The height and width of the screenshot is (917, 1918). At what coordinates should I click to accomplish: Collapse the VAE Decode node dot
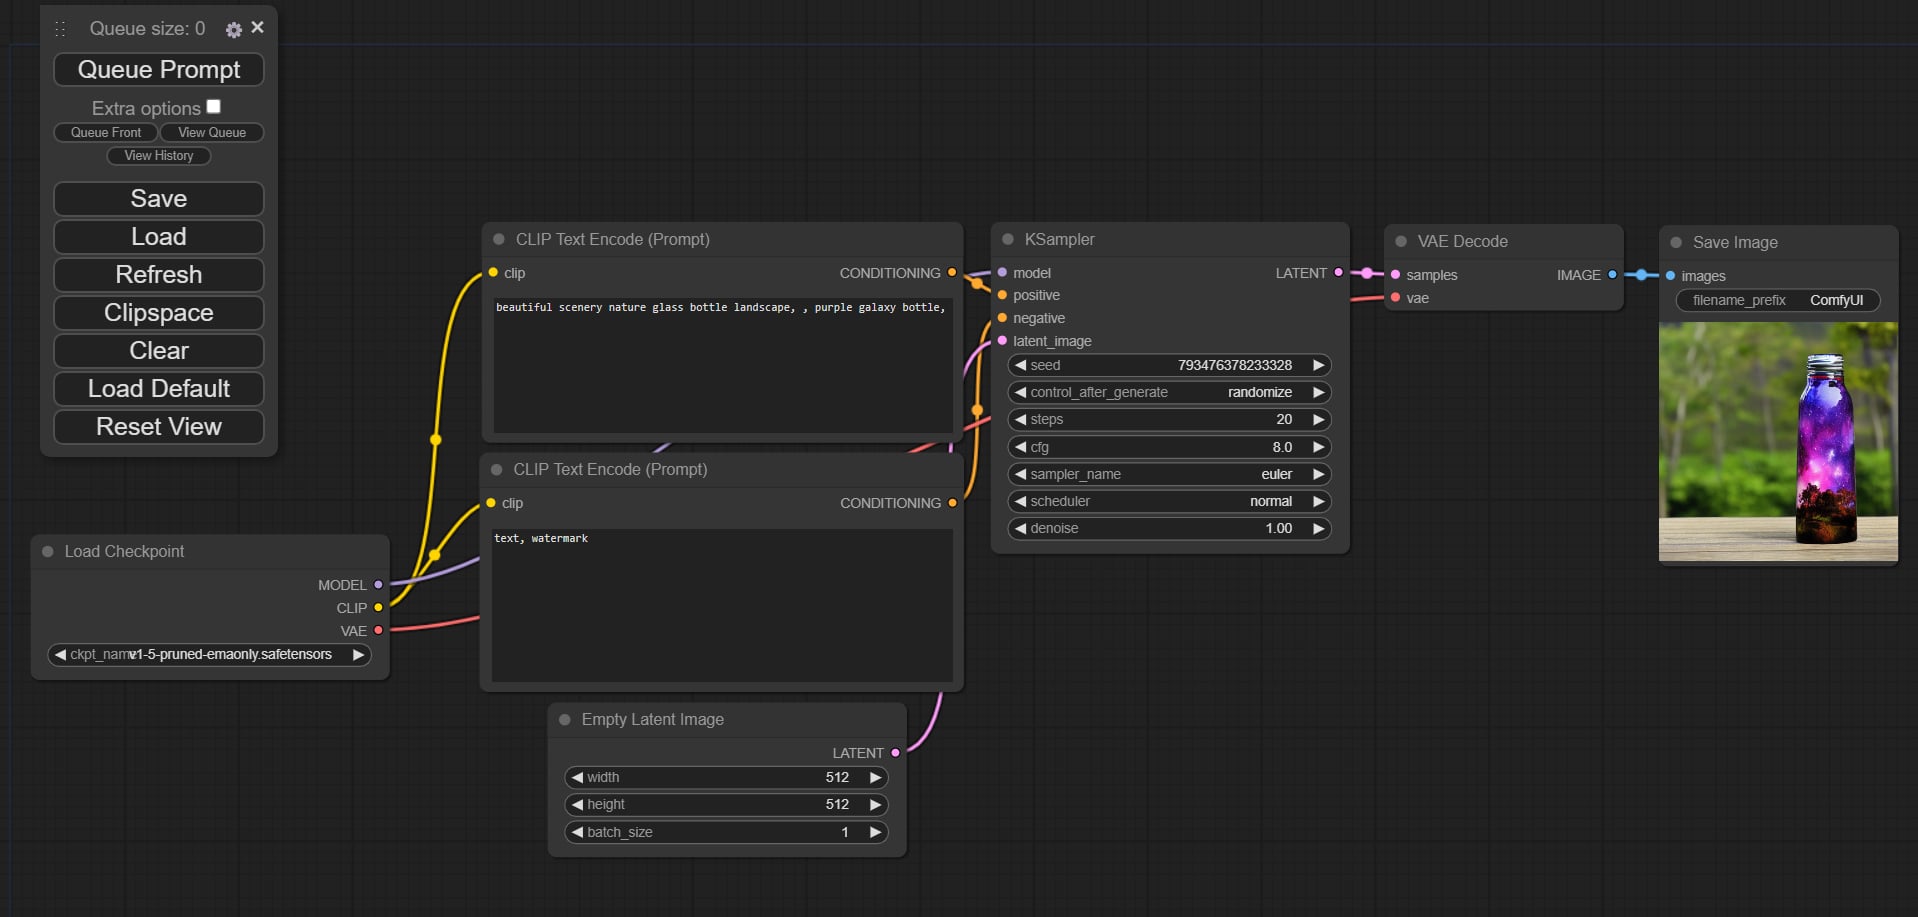click(1401, 241)
